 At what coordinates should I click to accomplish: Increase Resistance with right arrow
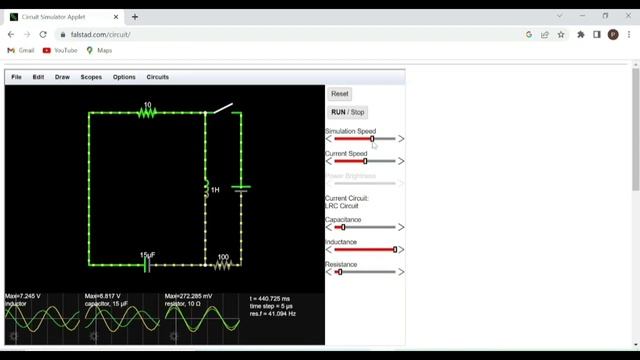401,272
